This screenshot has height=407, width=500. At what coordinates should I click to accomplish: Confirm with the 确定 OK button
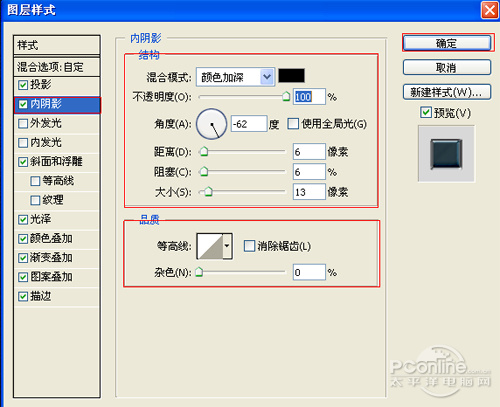[x=447, y=43]
